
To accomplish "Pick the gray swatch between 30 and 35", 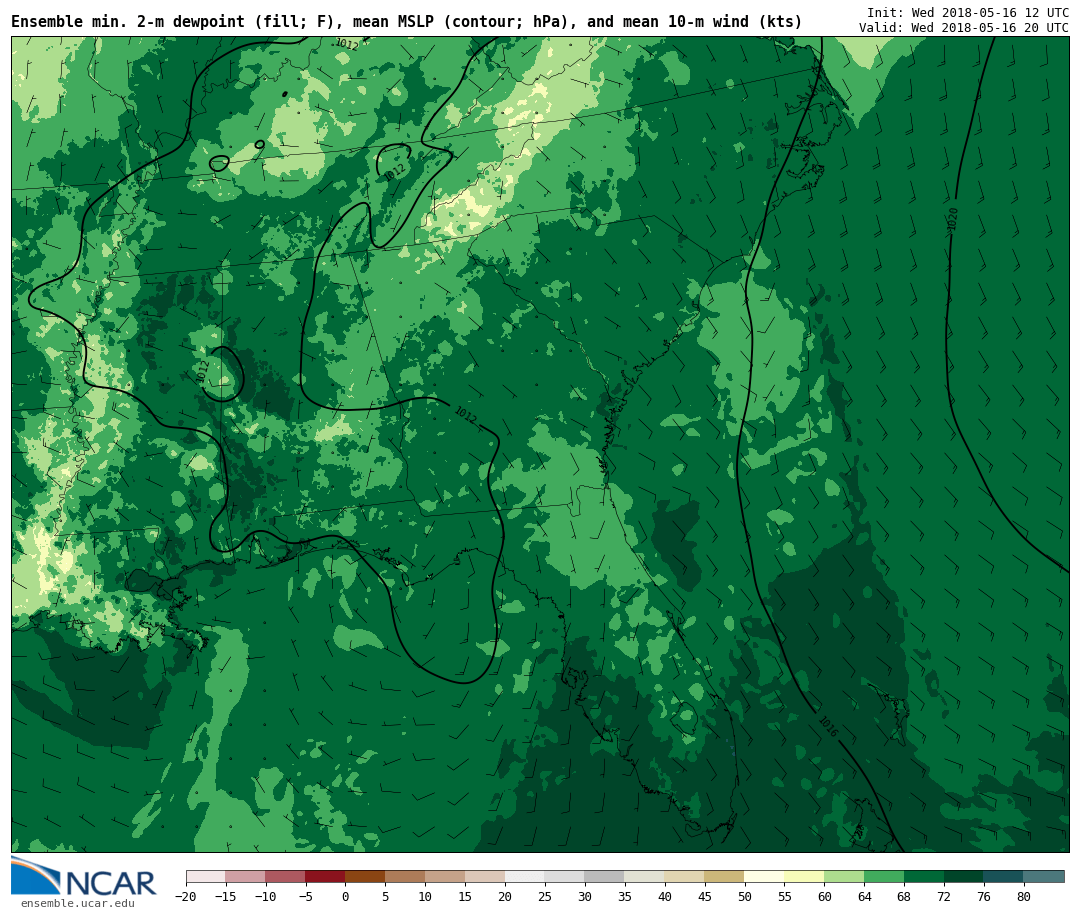I will 605,876.
